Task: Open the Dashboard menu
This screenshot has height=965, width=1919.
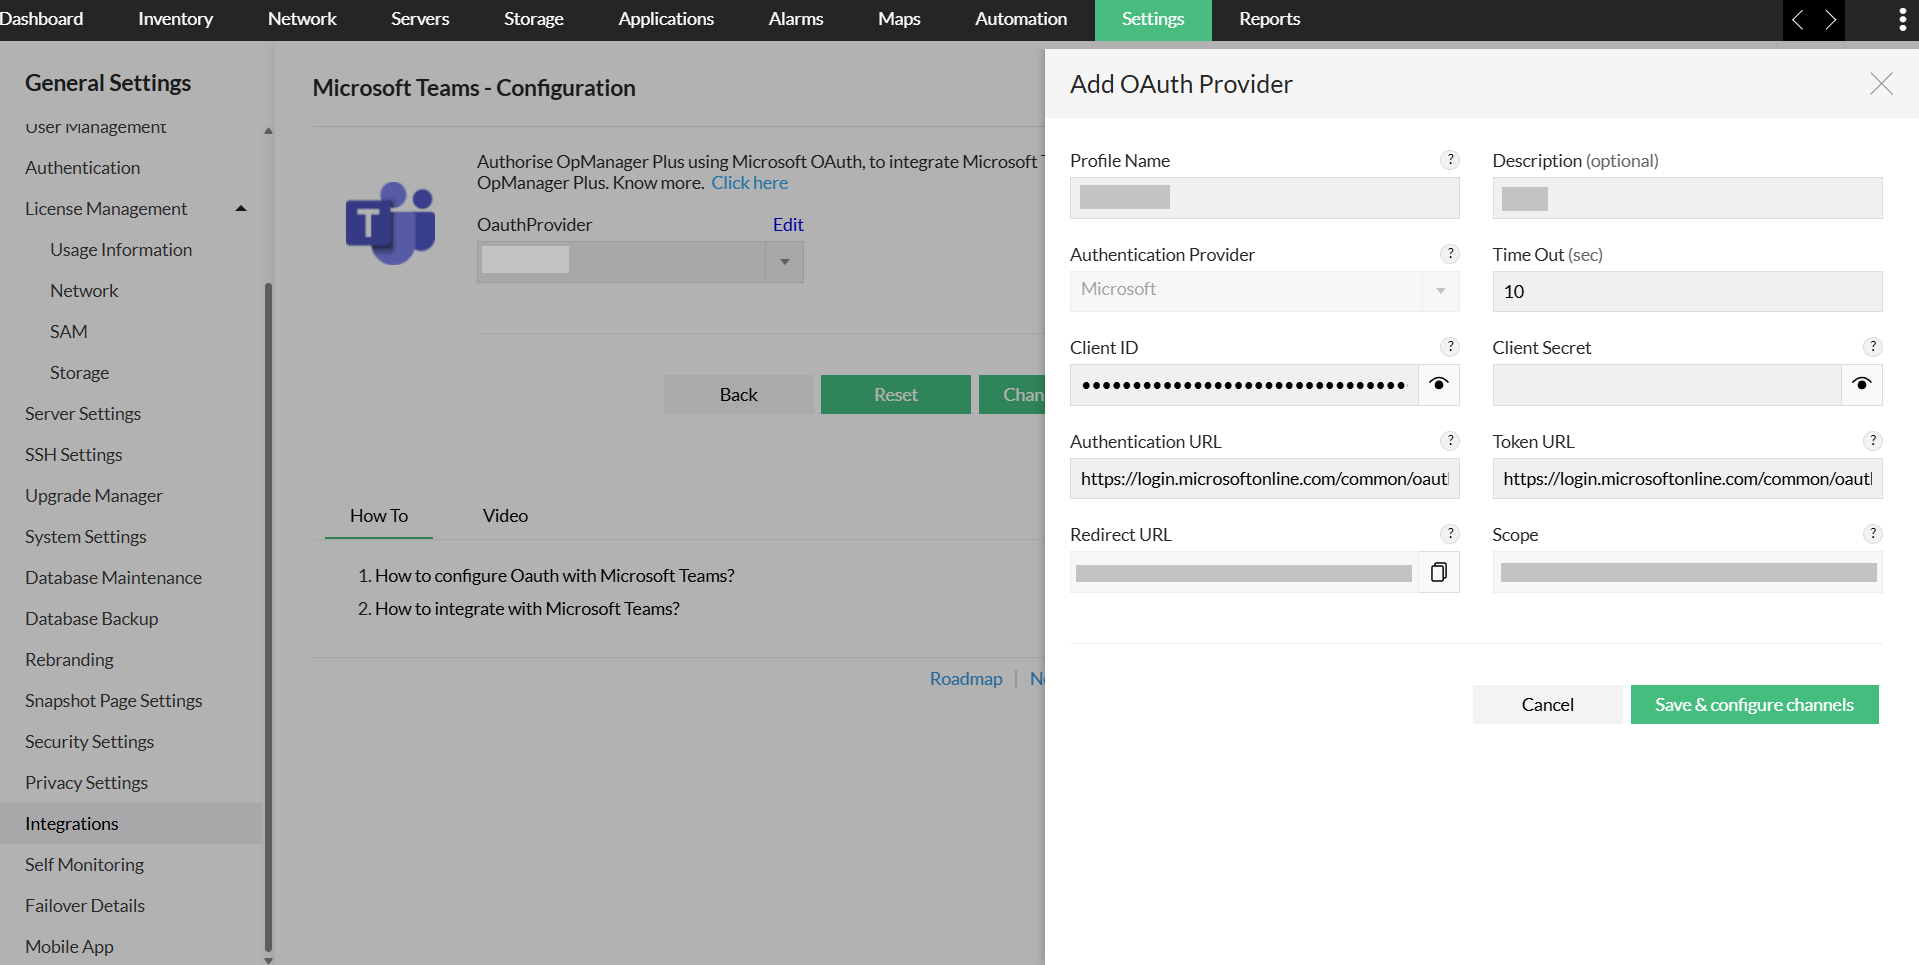Action: 41,19
